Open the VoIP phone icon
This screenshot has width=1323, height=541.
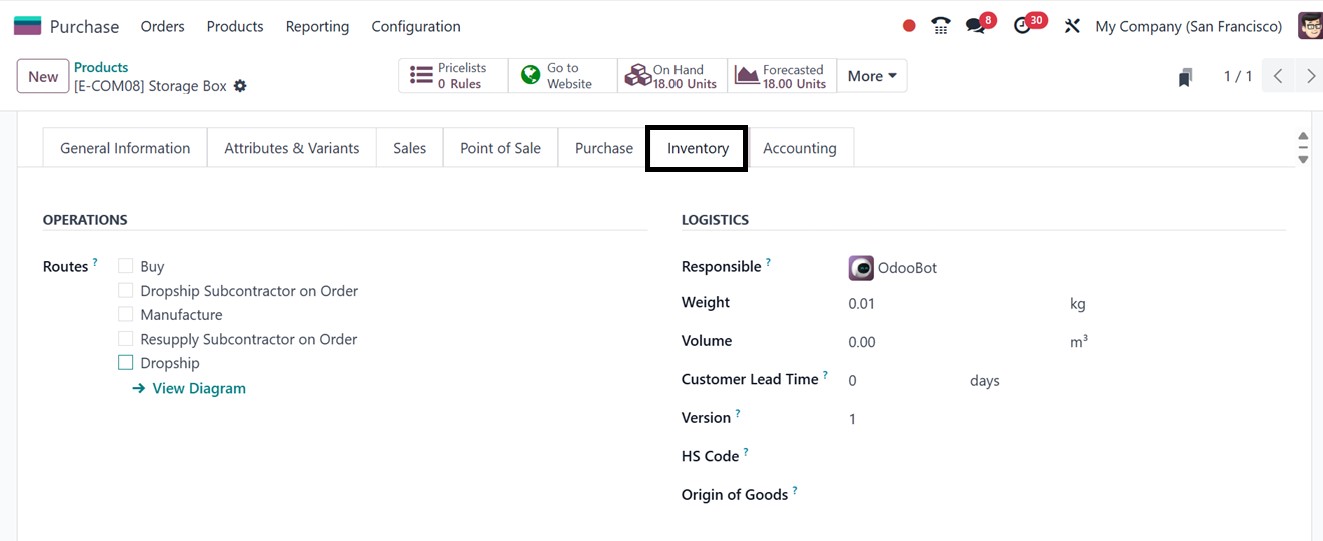[x=940, y=26]
